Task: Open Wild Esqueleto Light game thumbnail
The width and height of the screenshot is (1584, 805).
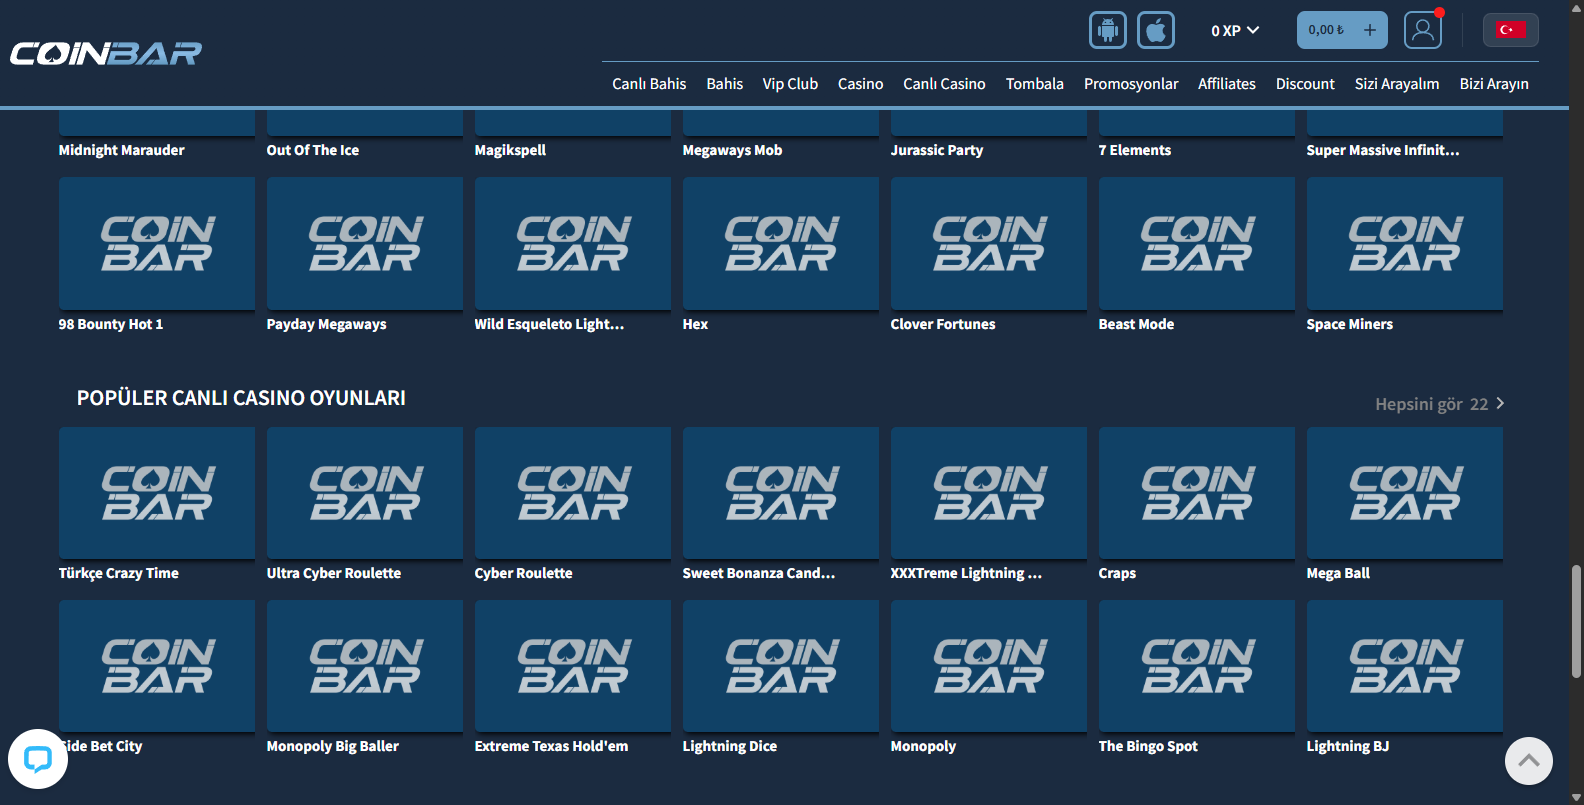Action: pyautogui.click(x=573, y=243)
